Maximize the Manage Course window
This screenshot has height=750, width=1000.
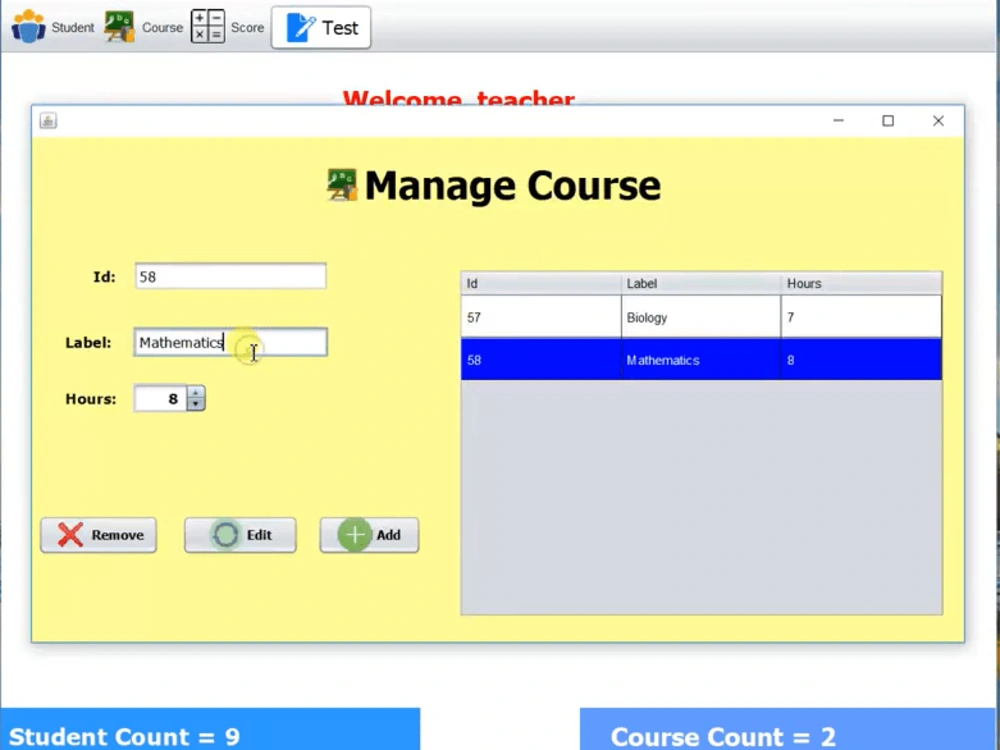tap(888, 121)
